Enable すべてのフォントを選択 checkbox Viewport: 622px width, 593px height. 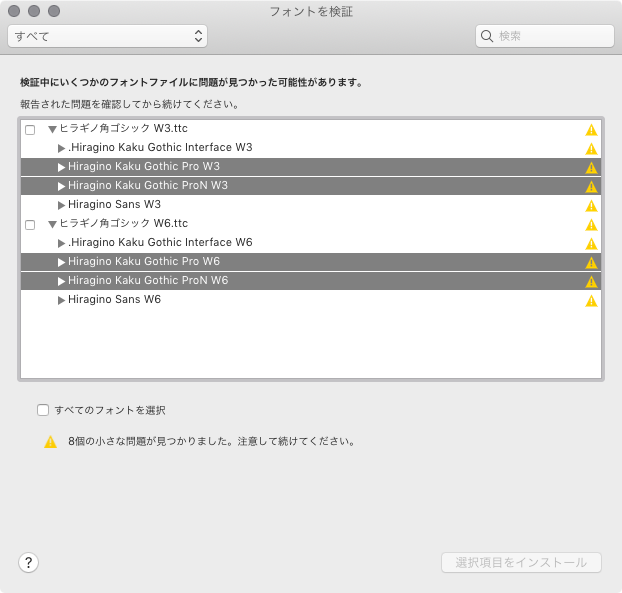click(x=43, y=410)
